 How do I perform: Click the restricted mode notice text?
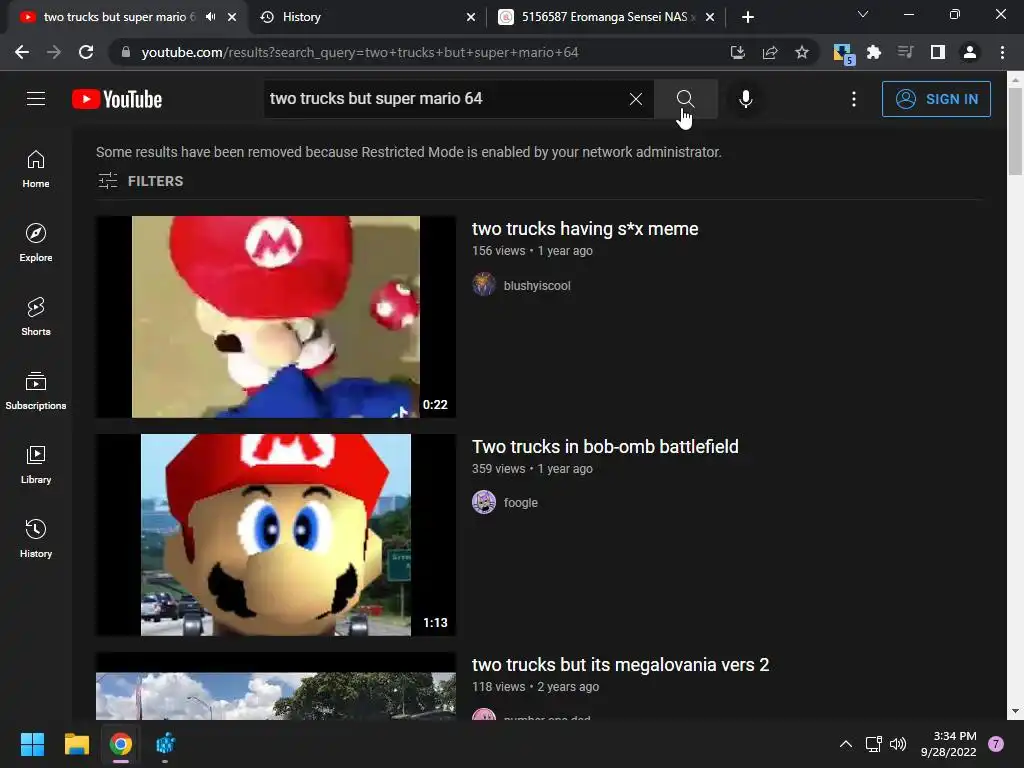pyautogui.click(x=409, y=152)
